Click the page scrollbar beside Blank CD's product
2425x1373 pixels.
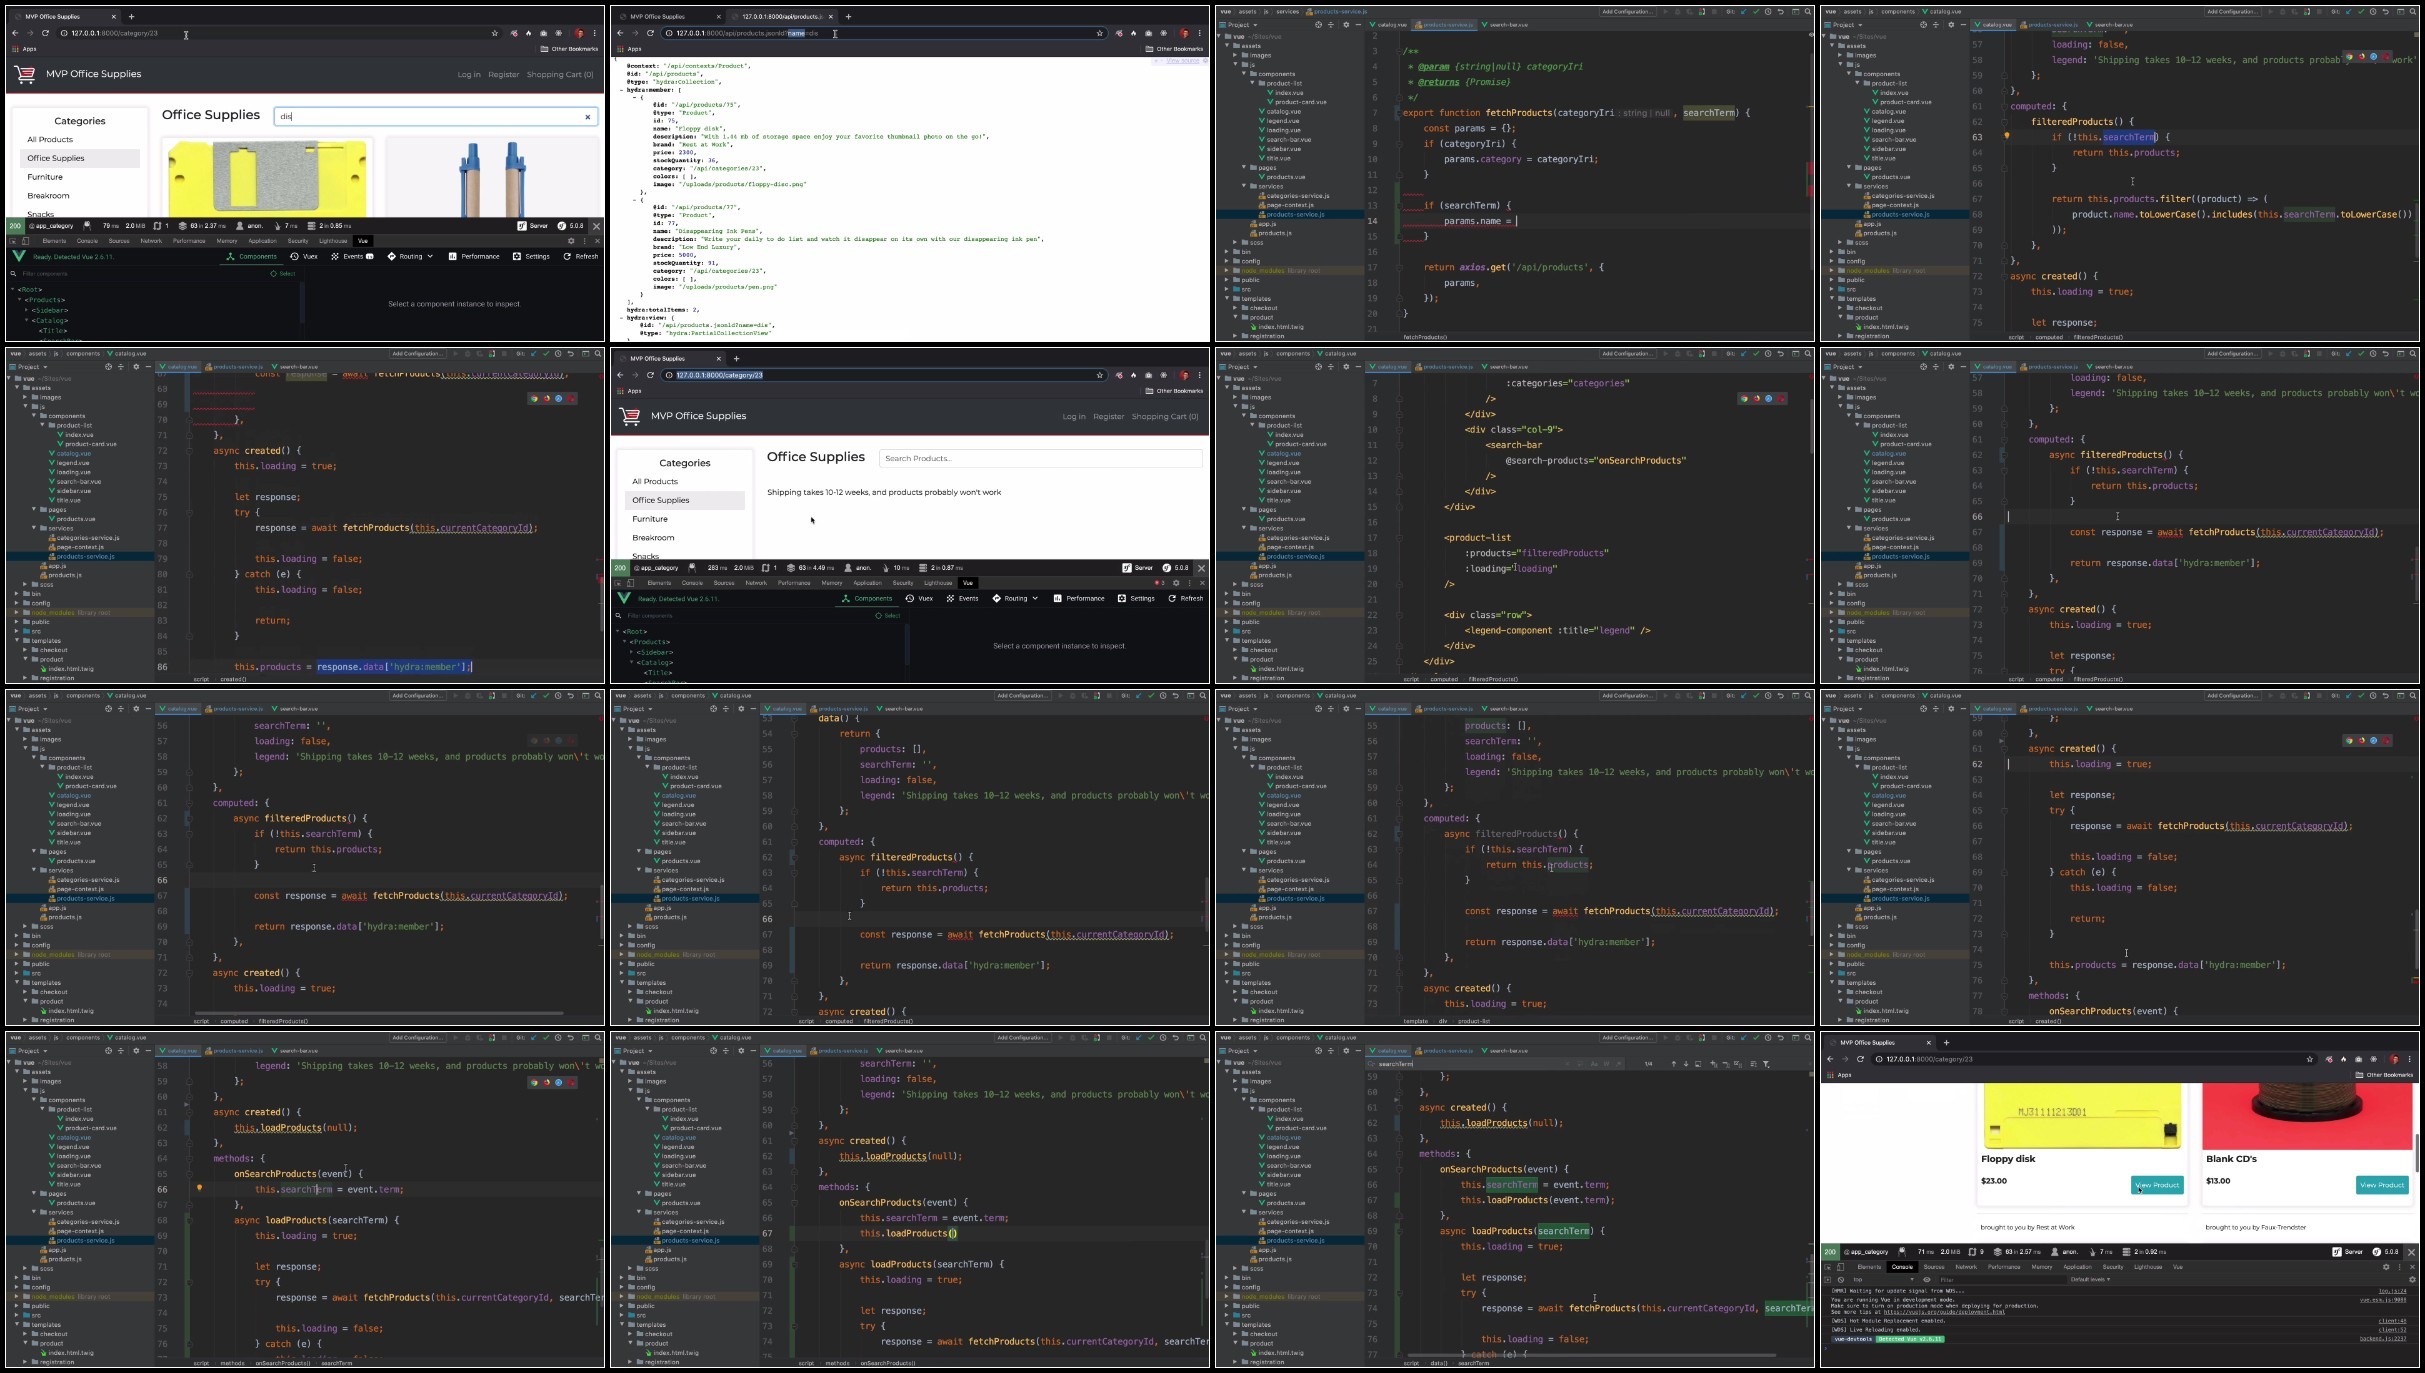tap(2416, 1155)
